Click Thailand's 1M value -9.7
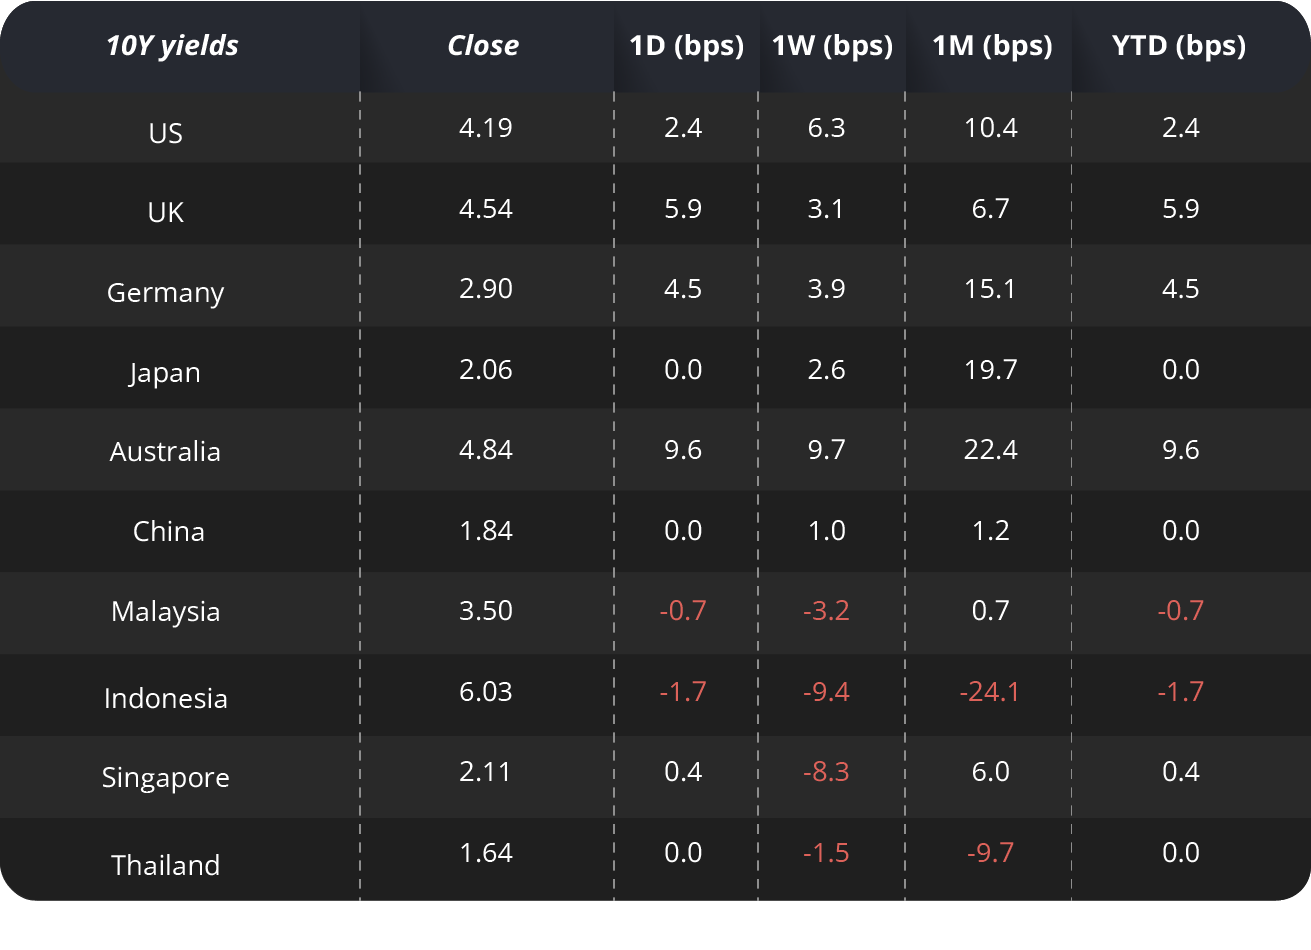The height and width of the screenshot is (950, 1311). click(x=990, y=853)
